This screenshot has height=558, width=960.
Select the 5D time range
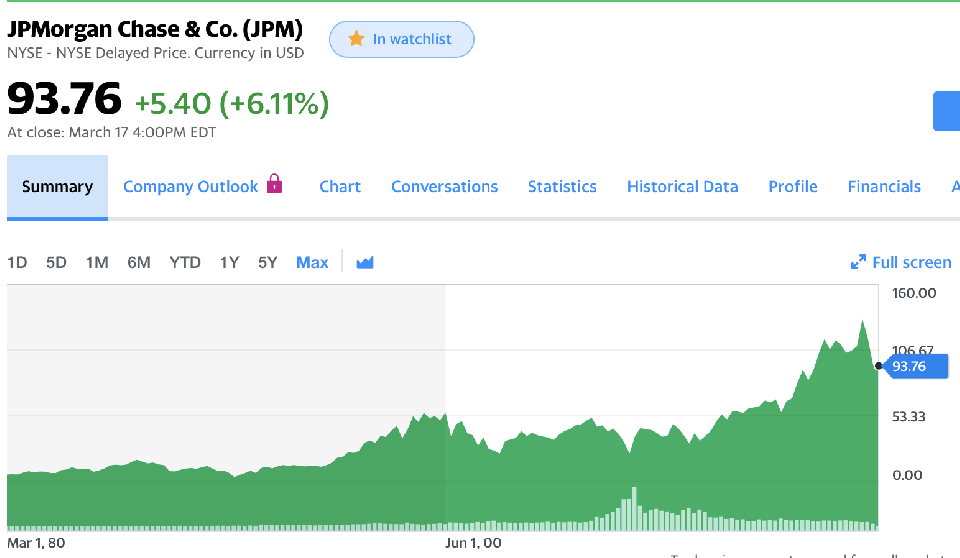[x=56, y=262]
